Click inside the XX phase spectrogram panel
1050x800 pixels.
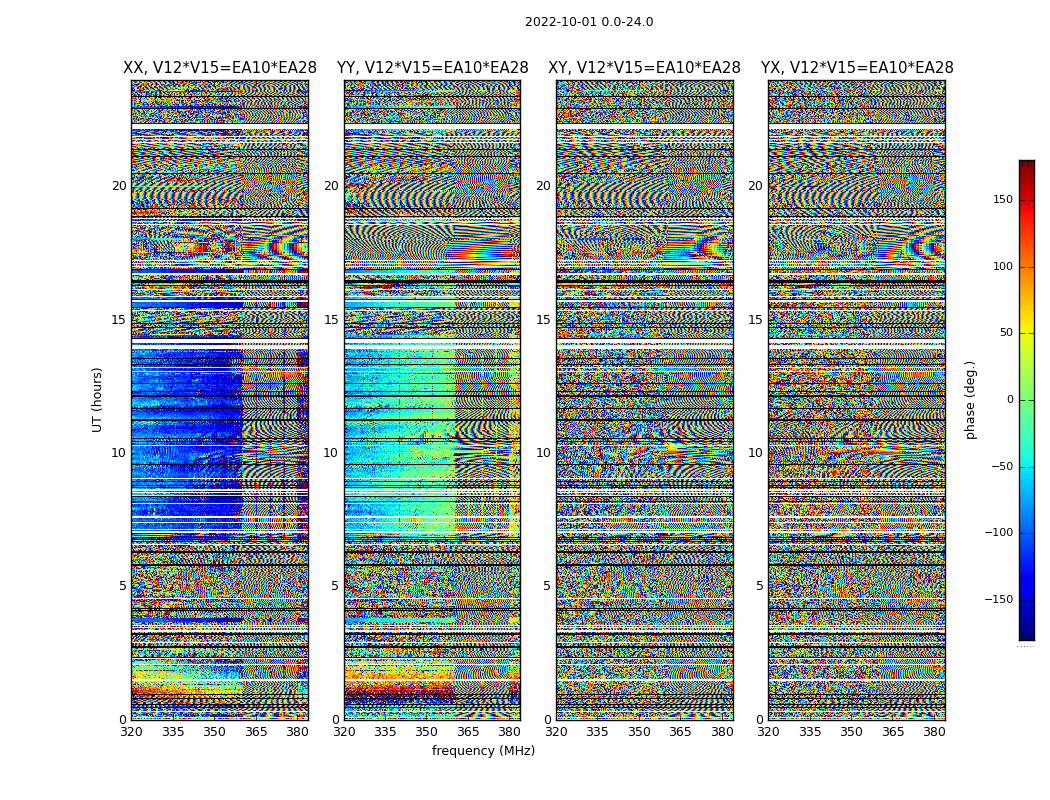click(220, 400)
